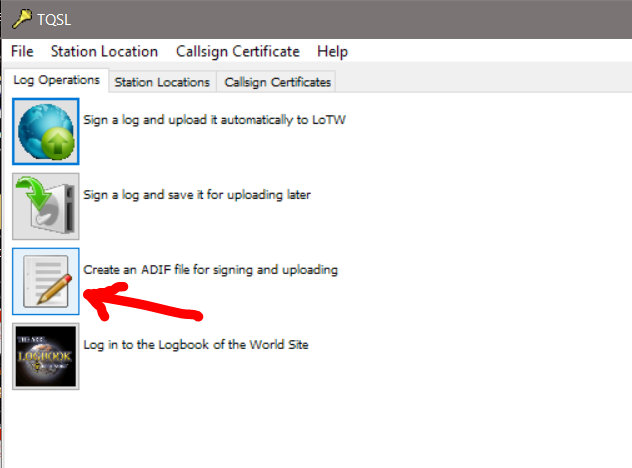
Task: Click the create ADIF file notepad icon
Action: tap(46, 281)
